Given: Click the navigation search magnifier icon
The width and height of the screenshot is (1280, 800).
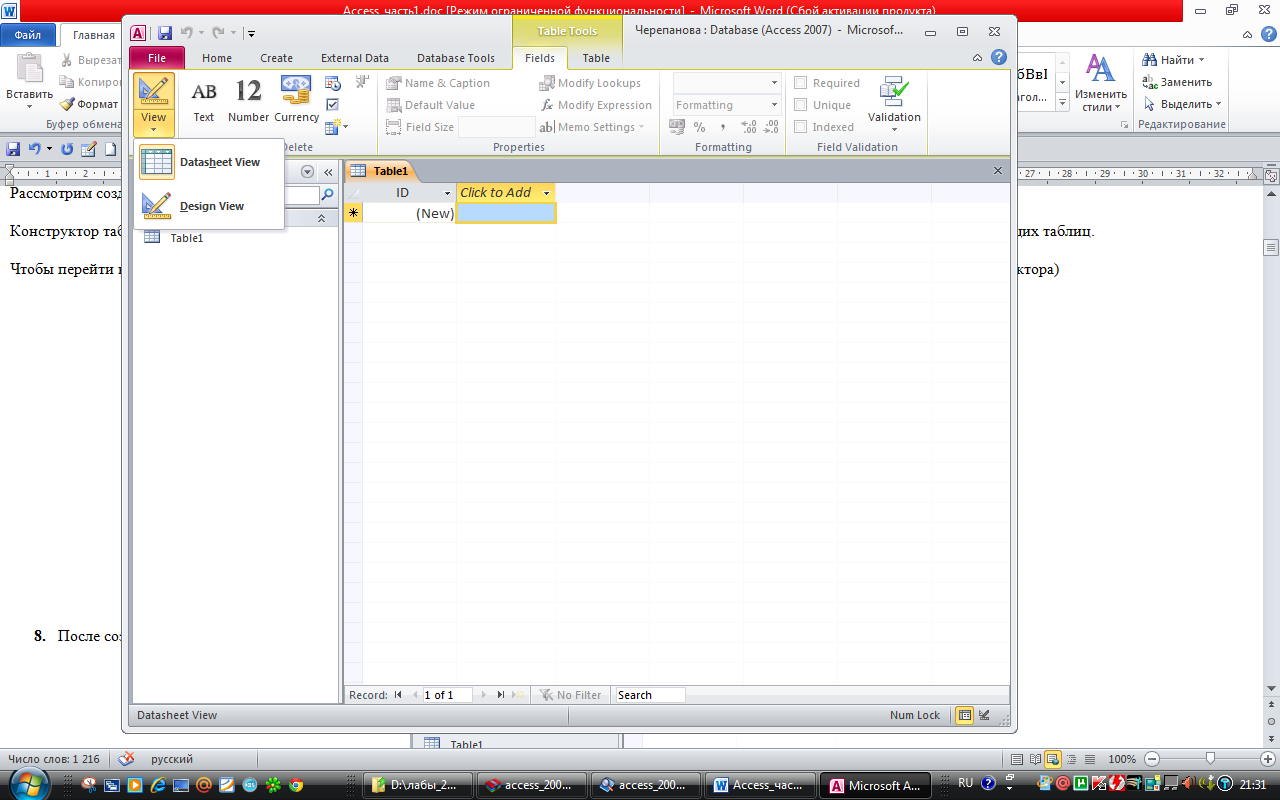Looking at the screenshot, I should (x=326, y=195).
